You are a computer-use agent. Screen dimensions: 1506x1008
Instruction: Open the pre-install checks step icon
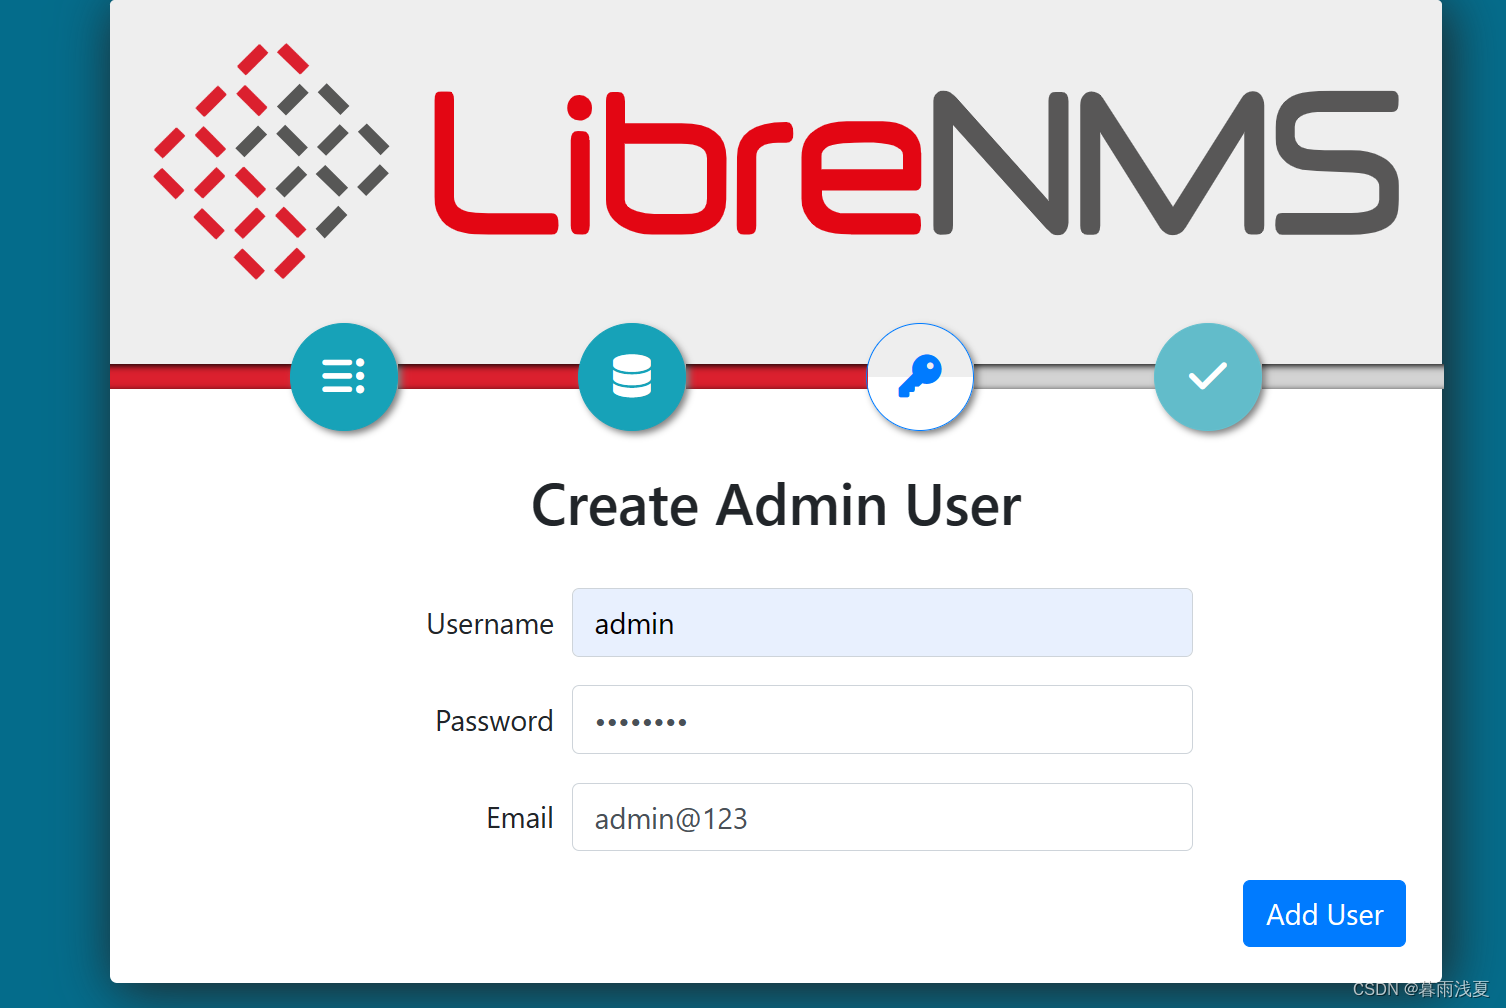coord(344,377)
